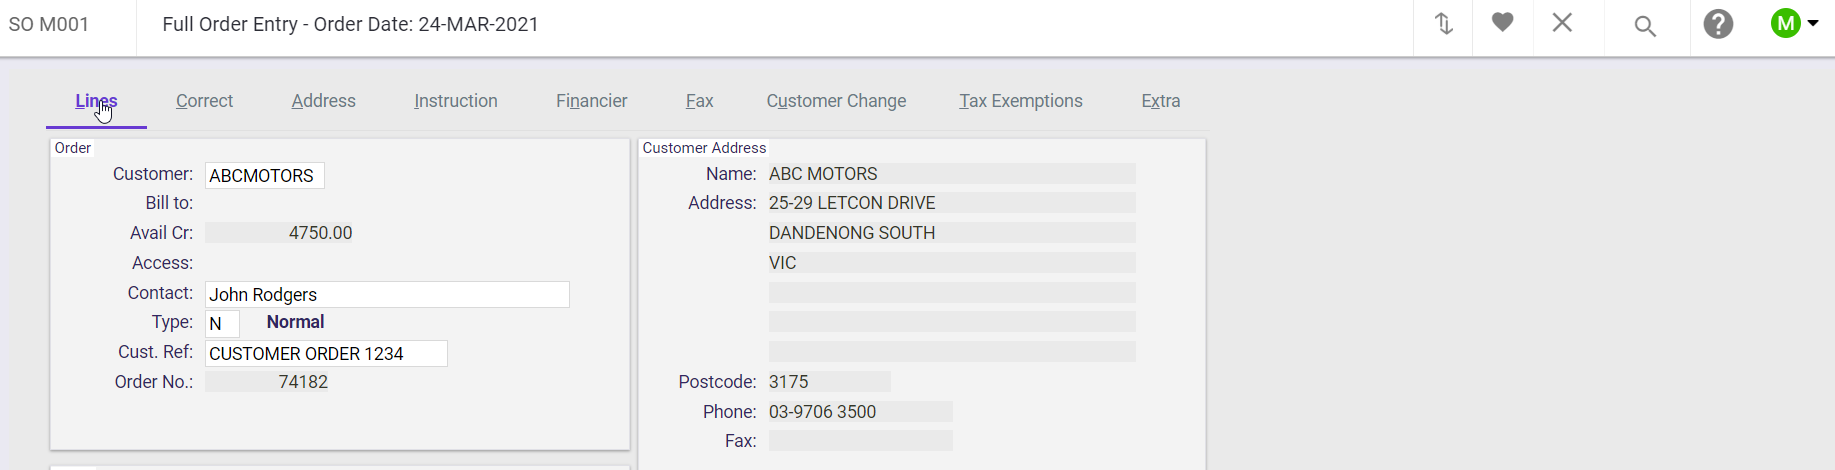The height and width of the screenshot is (470, 1835).
Task: Click the Cust. Ref field
Action: coord(326,354)
